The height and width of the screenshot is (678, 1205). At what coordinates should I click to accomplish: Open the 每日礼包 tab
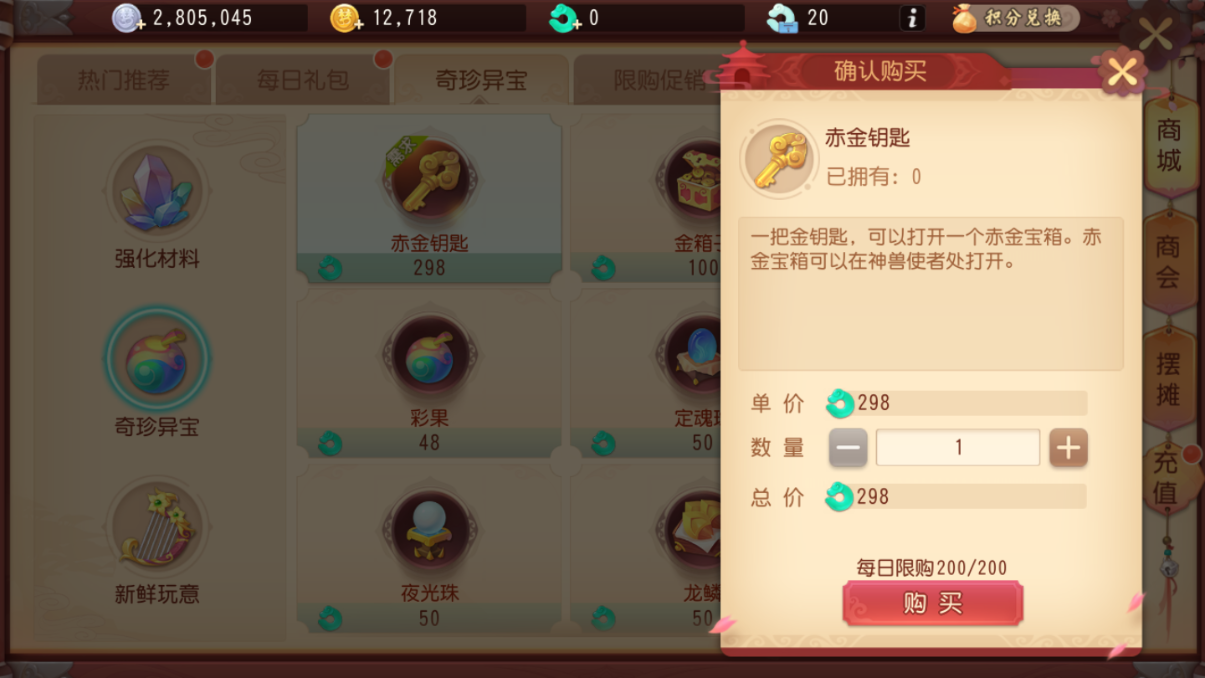(302, 81)
